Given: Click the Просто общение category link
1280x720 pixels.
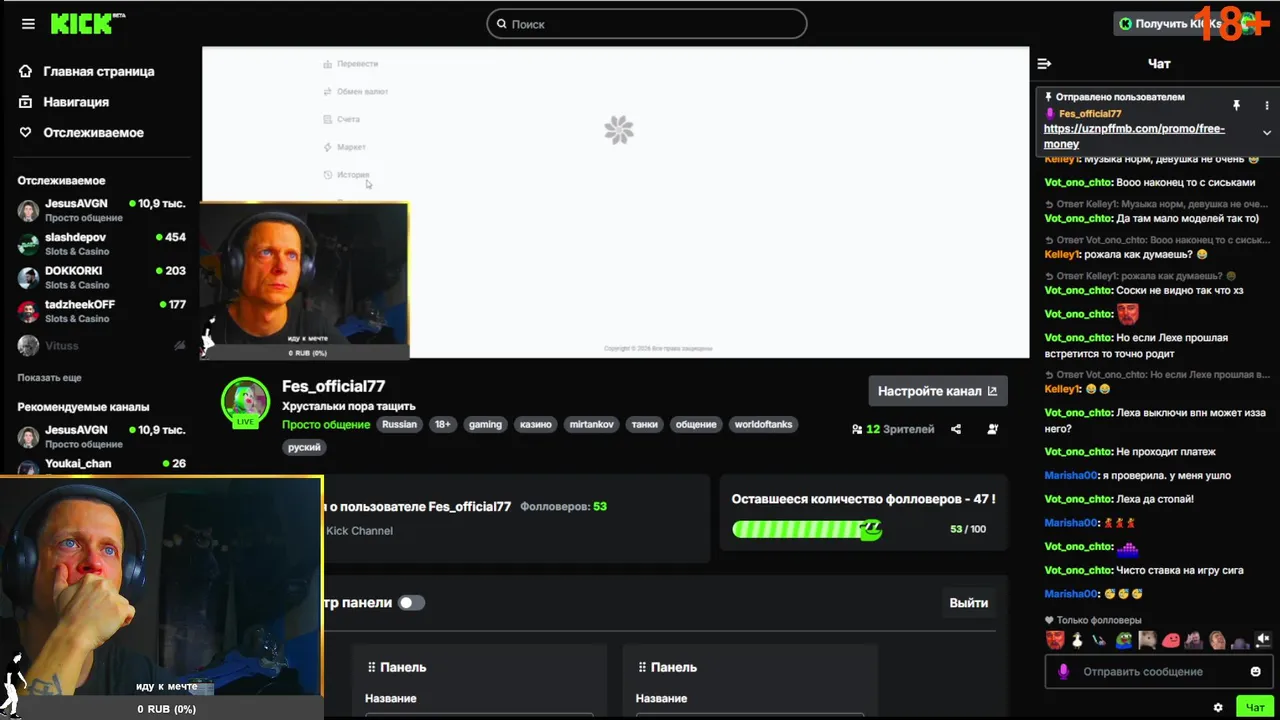Looking at the screenshot, I should pyautogui.click(x=326, y=424).
